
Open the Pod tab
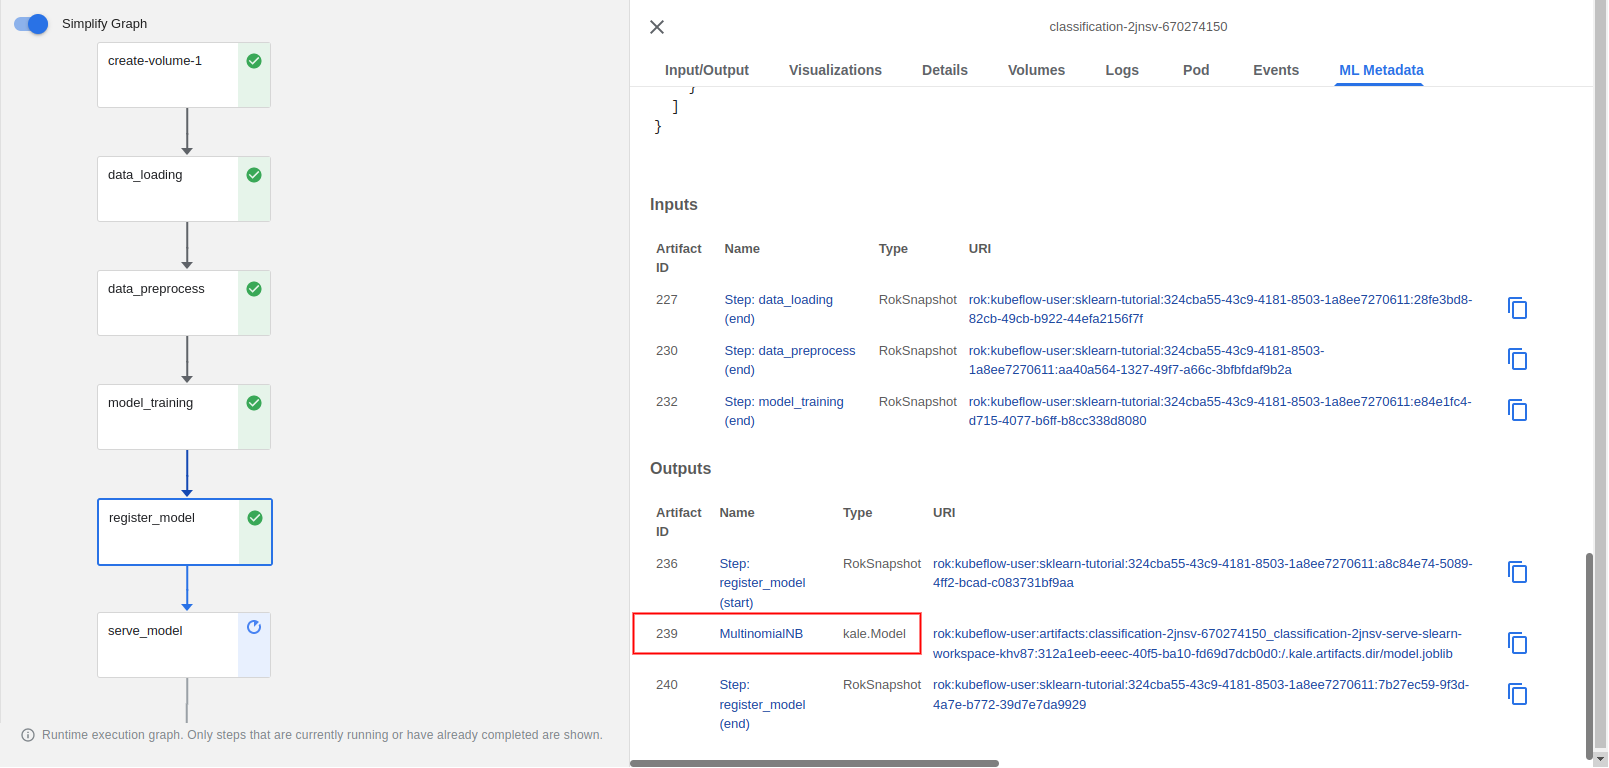(1196, 70)
